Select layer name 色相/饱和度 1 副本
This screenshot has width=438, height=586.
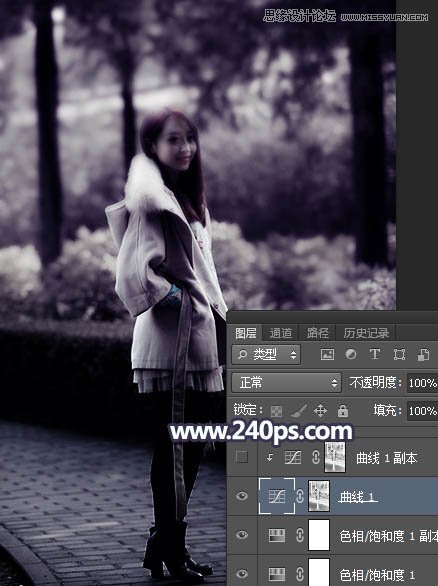tap(389, 536)
